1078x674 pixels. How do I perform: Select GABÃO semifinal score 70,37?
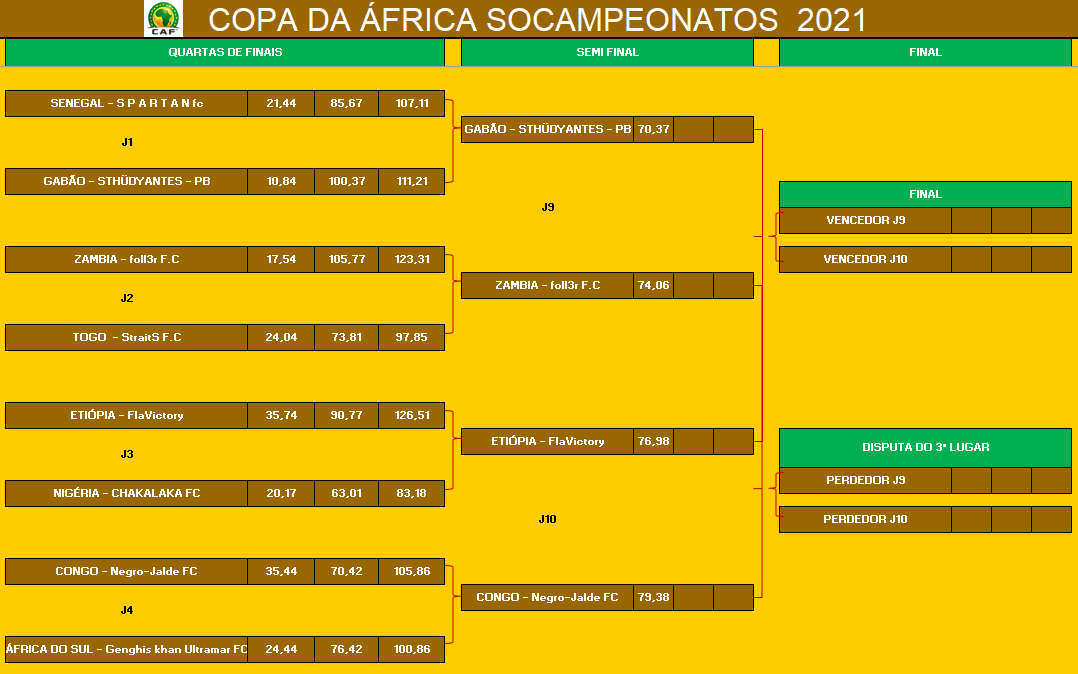[653, 130]
